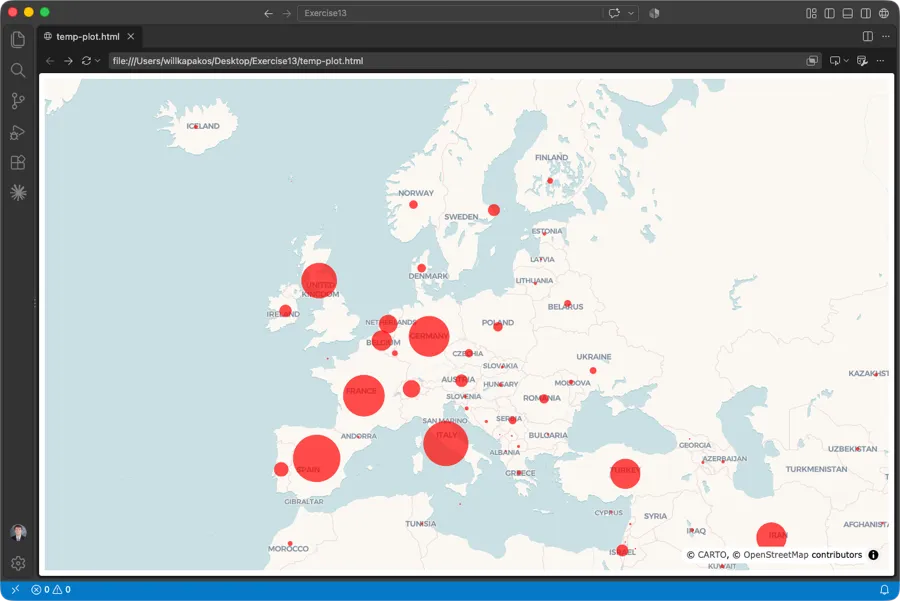Open the Accounts avatar menu
Viewport: 900px width, 601px height.
[x=18, y=533]
